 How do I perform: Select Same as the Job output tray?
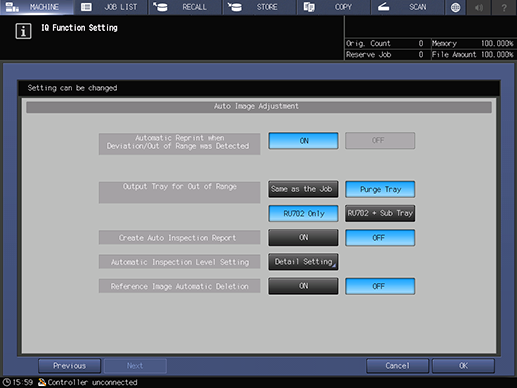pos(303,189)
